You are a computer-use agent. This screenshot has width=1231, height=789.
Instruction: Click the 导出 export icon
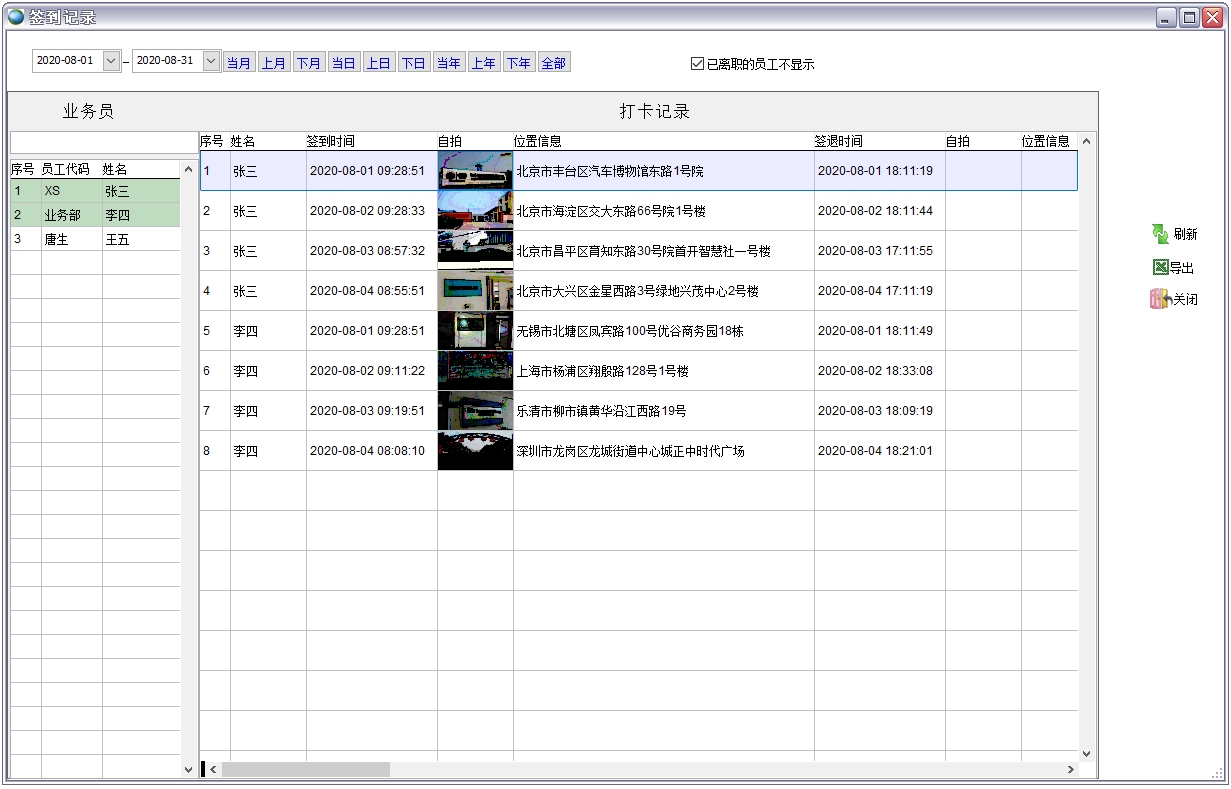click(x=1160, y=267)
